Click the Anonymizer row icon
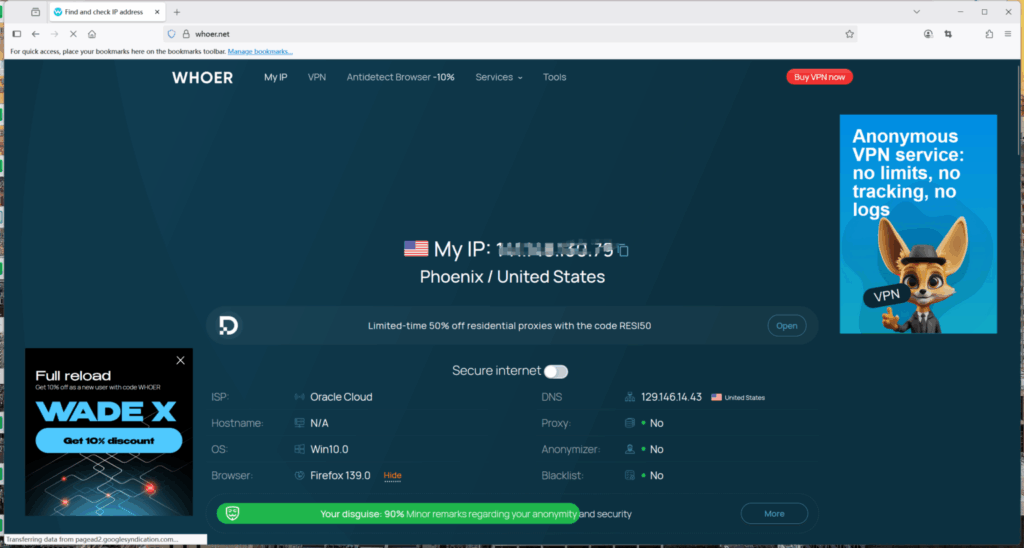 [630, 449]
